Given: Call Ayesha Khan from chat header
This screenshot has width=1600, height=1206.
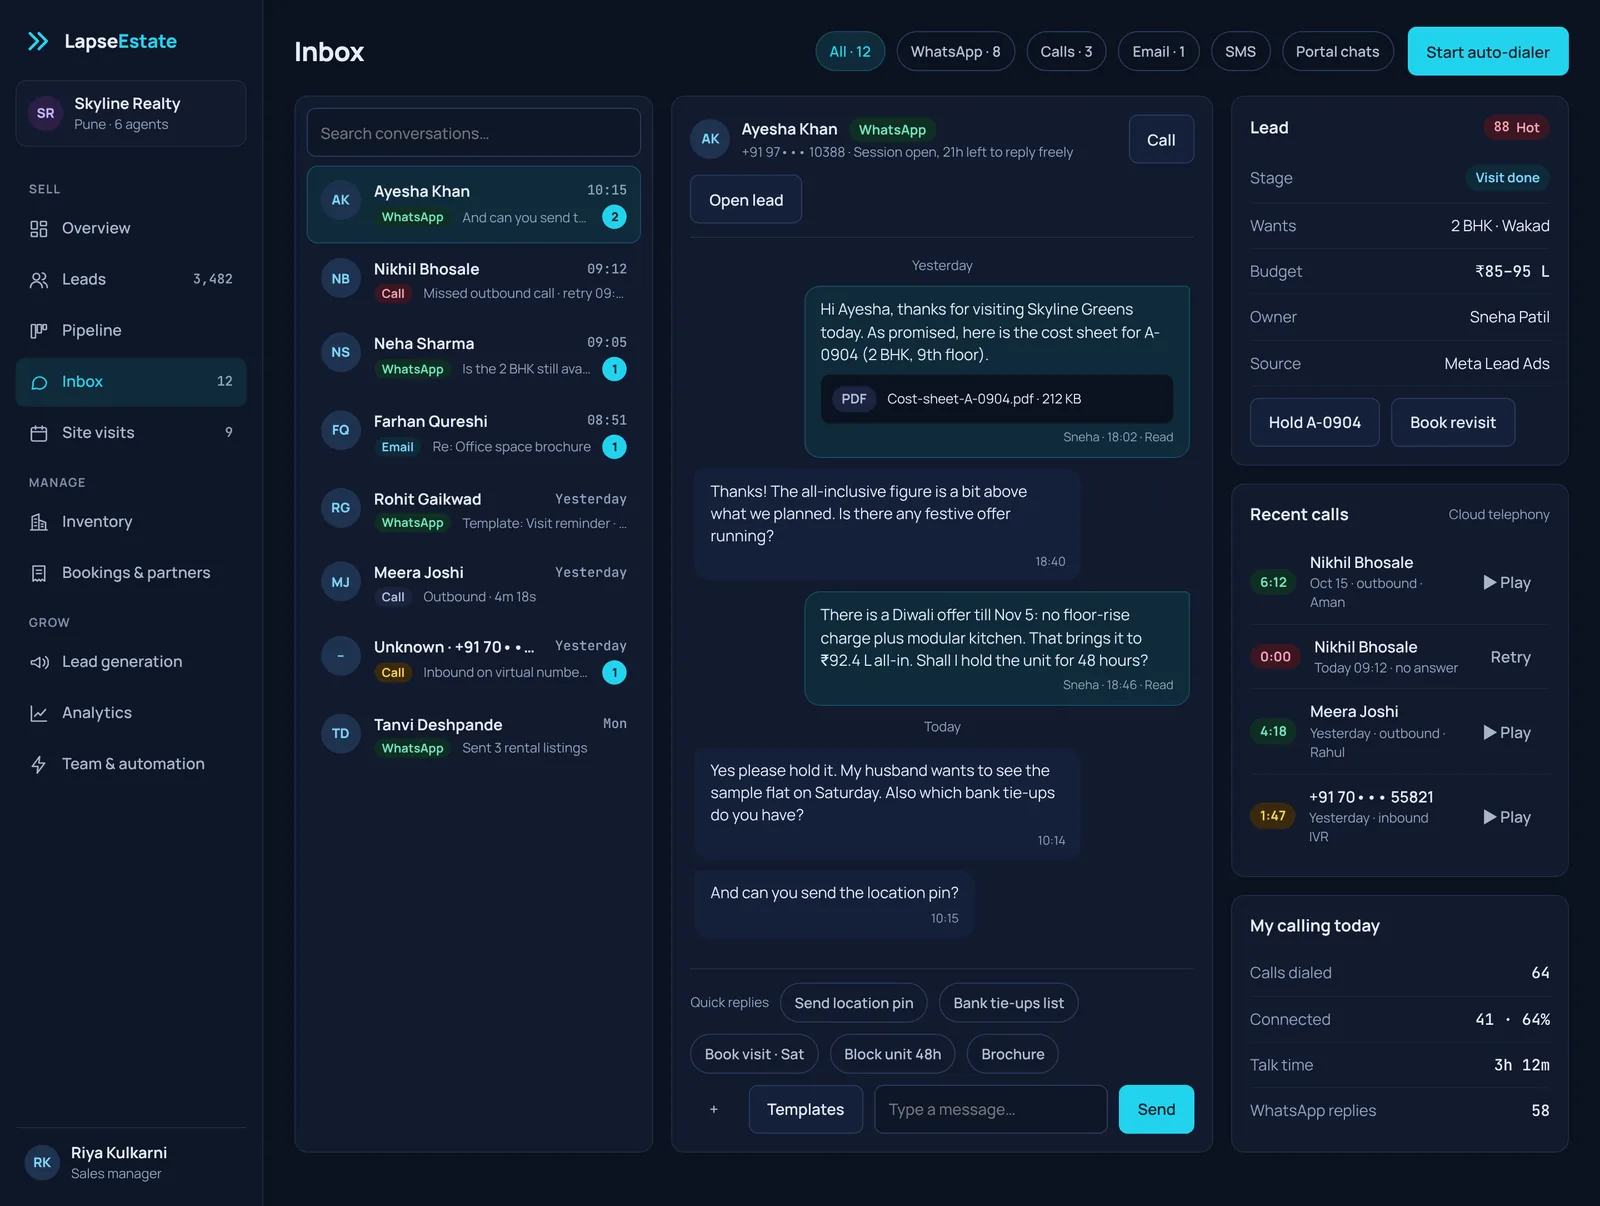Looking at the screenshot, I should (x=1161, y=139).
